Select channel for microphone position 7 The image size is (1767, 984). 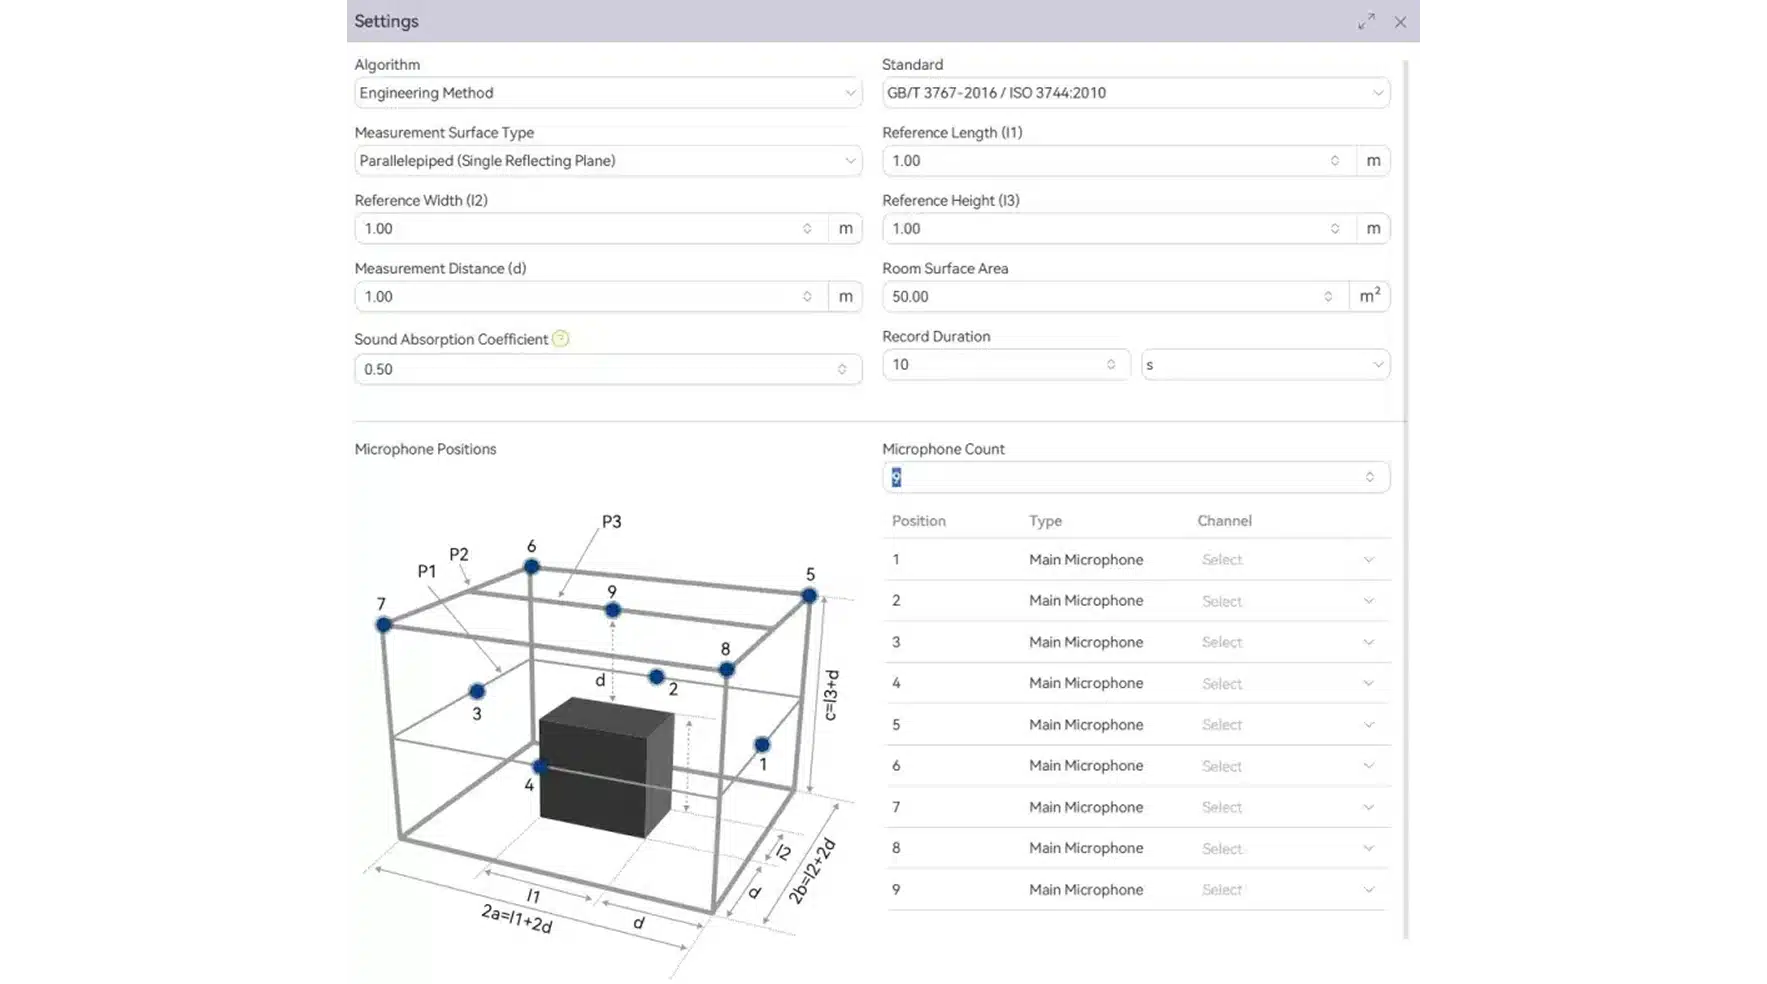tap(1288, 807)
